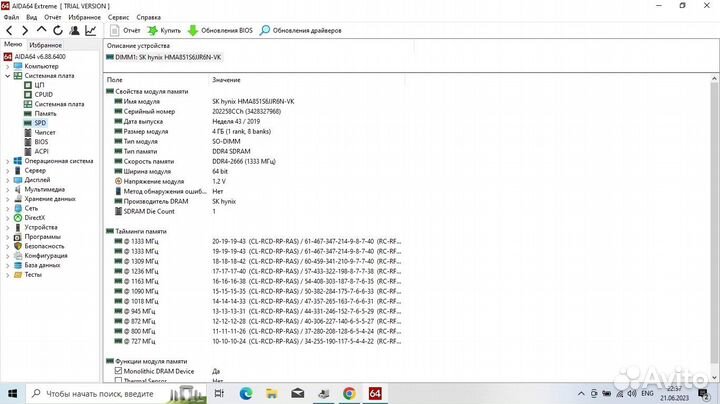
Task: Open Обновления BIOS updates
Action: (x=220, y=31)
